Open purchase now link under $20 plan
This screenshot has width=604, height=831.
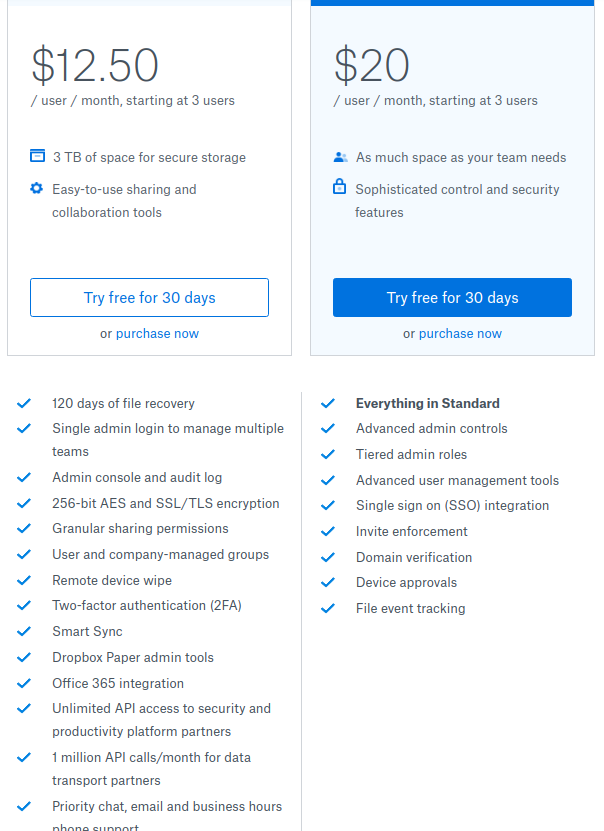(x=460, y=334)
